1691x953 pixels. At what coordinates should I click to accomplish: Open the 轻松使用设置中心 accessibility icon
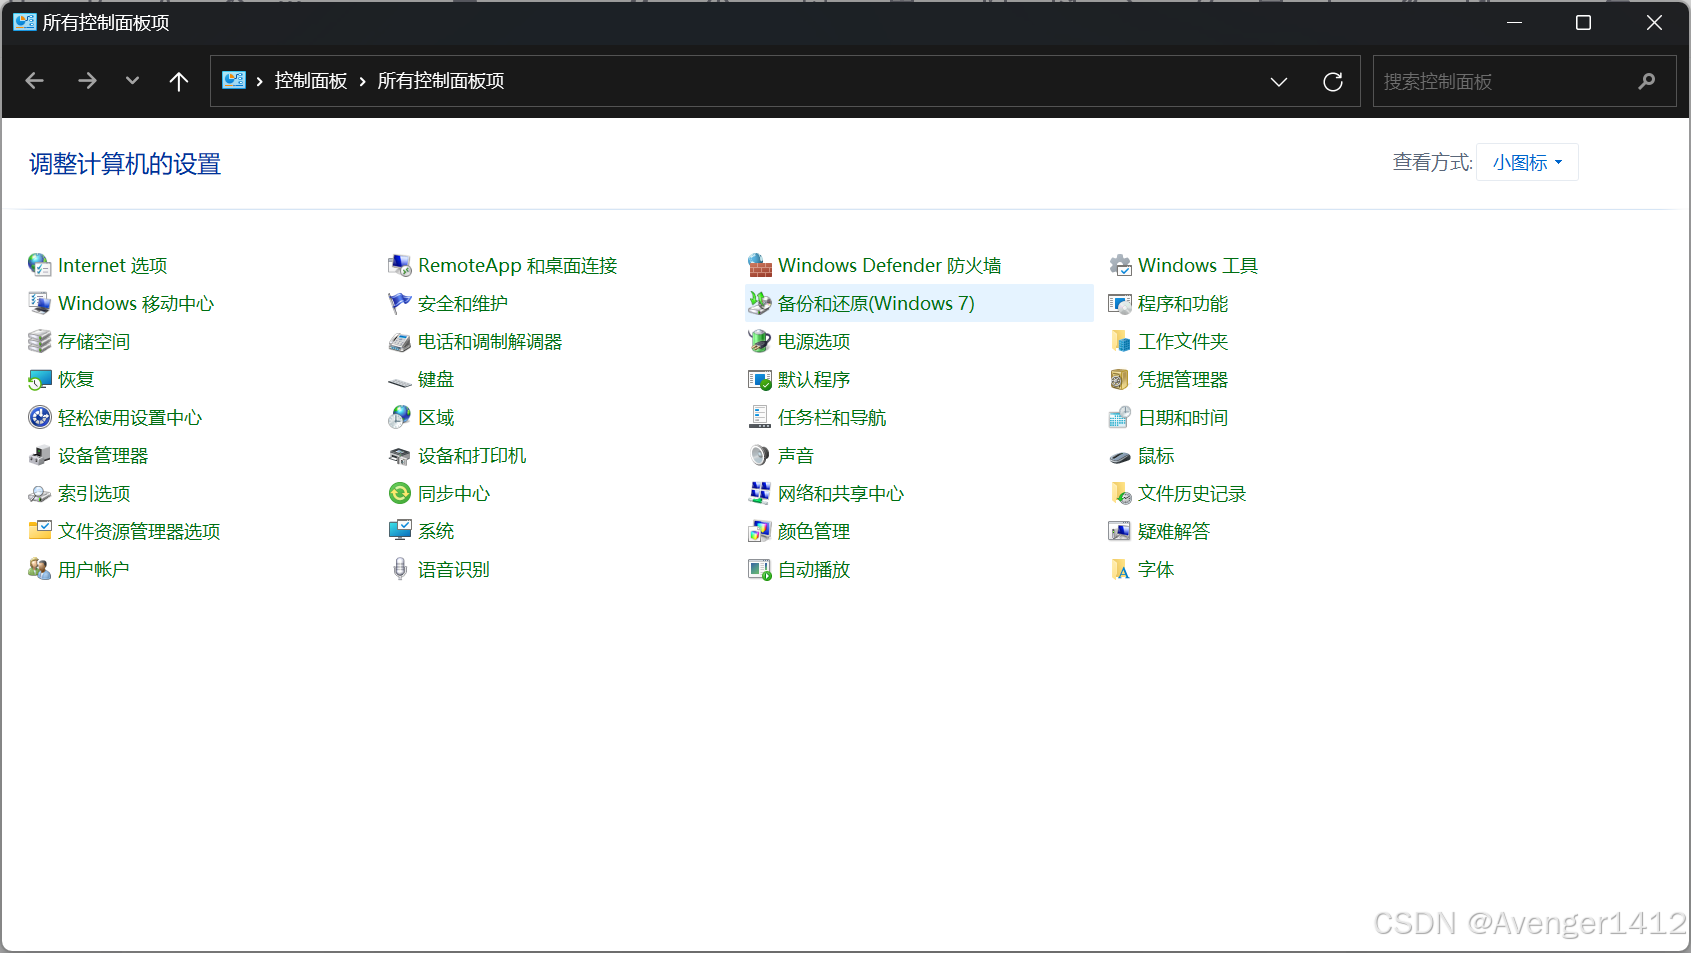[x=39, y=417]
